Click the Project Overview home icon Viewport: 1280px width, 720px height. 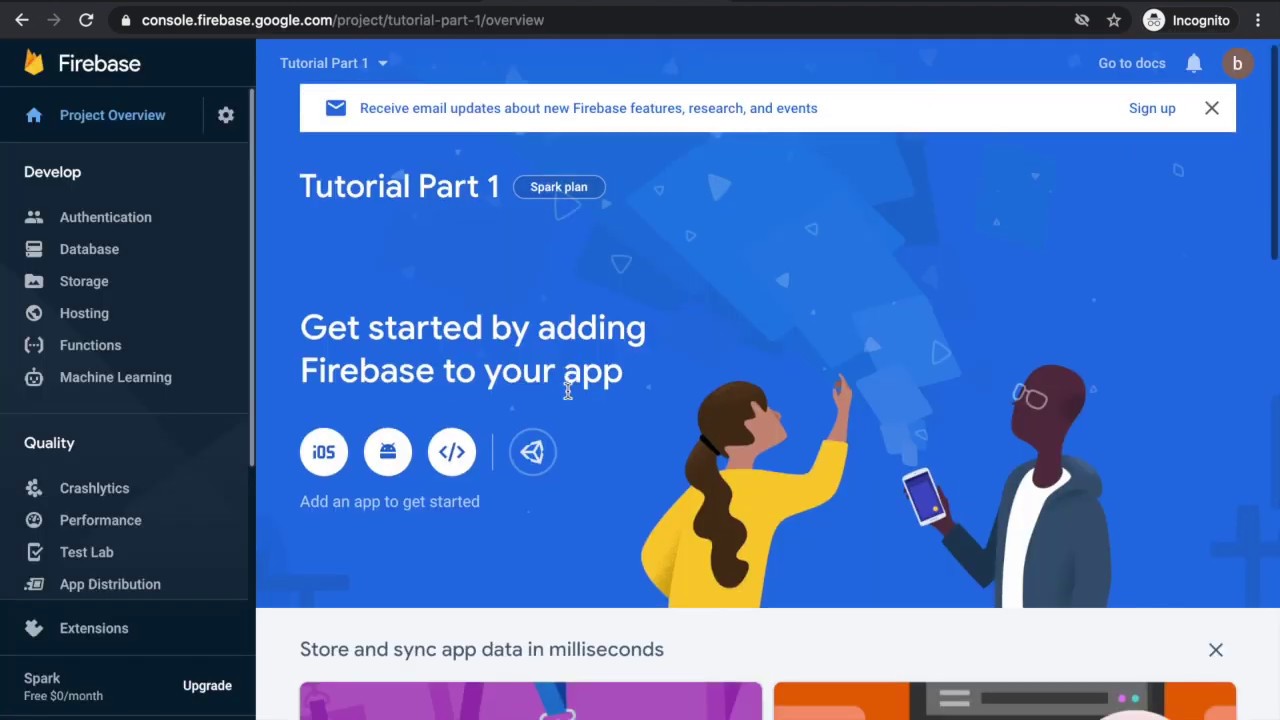(34, 115)
